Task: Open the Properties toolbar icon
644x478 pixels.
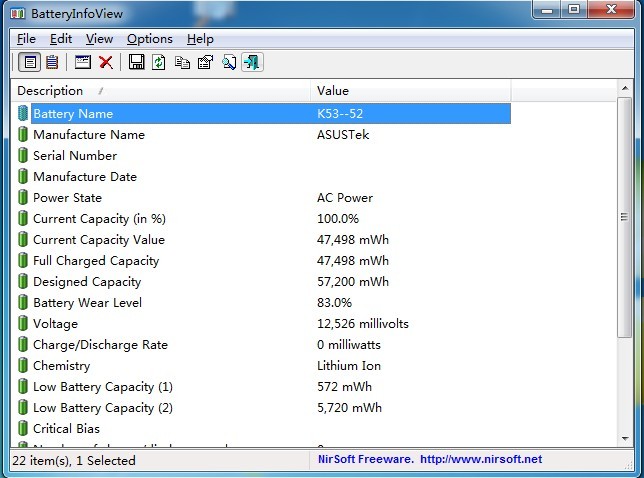Action: coord(205,63)
